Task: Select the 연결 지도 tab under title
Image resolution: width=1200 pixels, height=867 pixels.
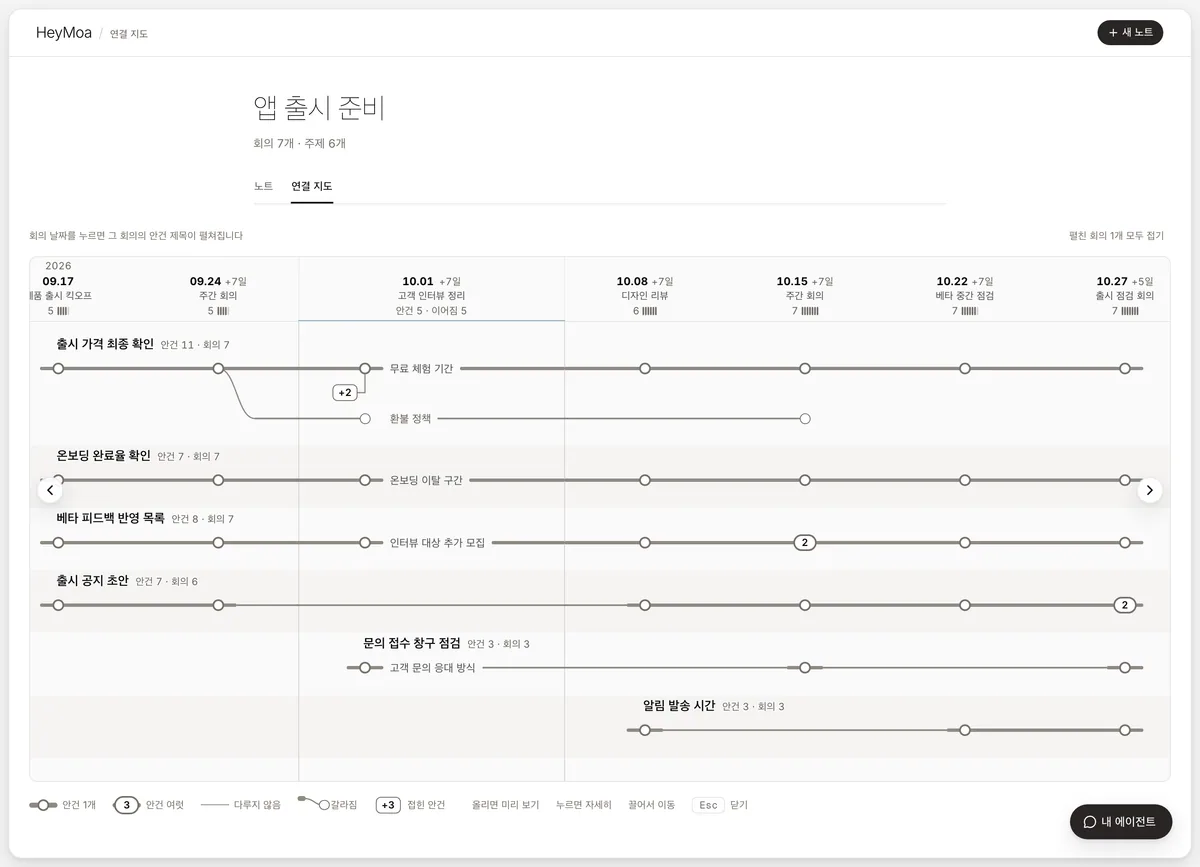Action: pyautogui.click(x=312, y=186)
